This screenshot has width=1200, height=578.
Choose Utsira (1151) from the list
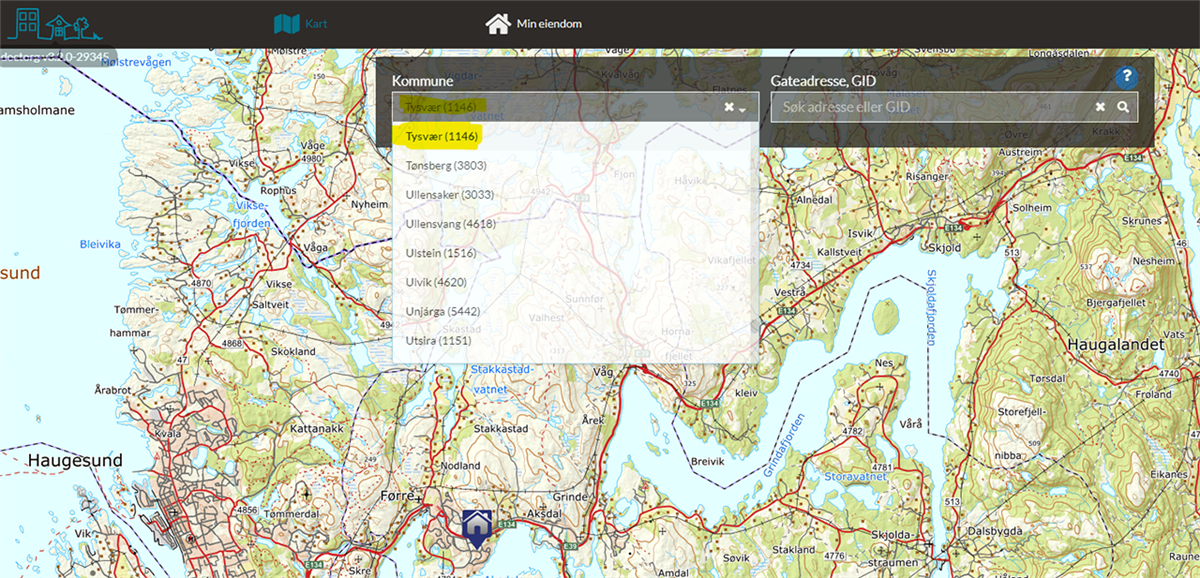(576, 341)
